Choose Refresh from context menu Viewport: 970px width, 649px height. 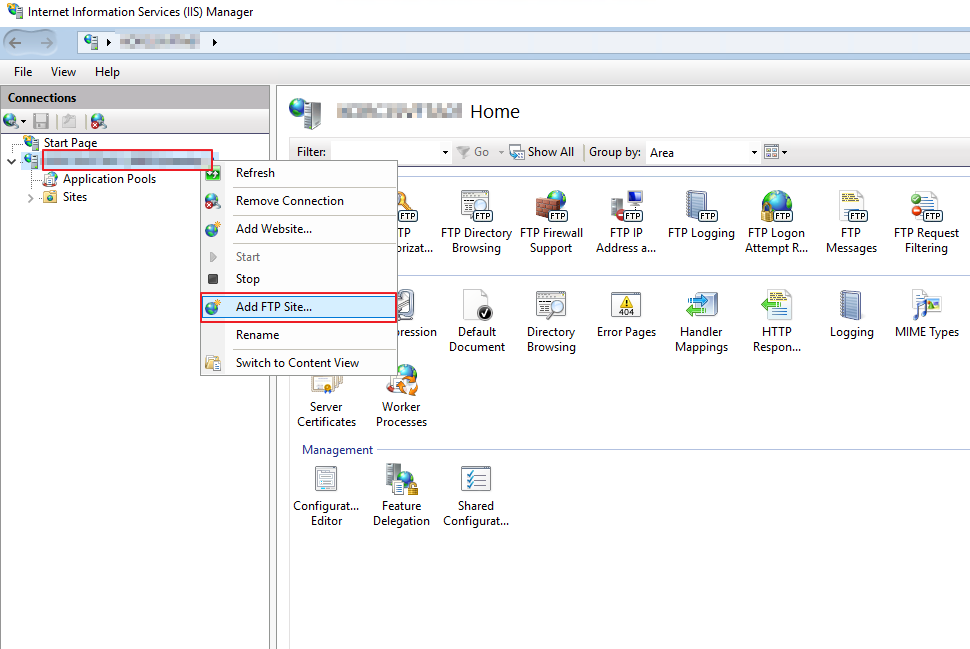click(299, 173)
